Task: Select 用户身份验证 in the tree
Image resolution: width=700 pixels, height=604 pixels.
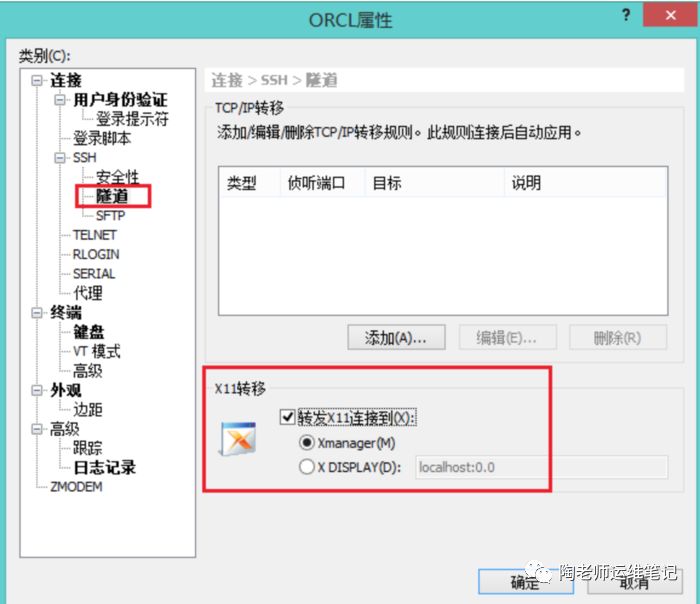Action: click(x=121, y=100)
